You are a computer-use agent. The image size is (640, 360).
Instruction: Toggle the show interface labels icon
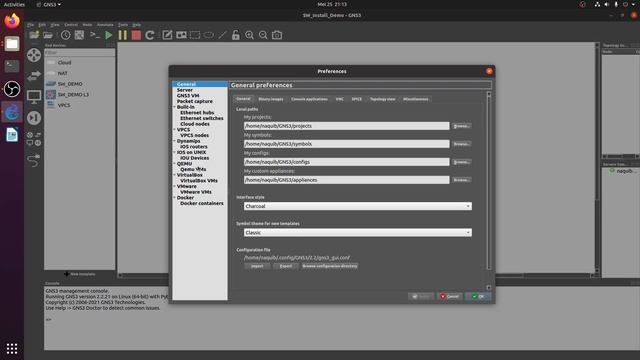[79, 35]
